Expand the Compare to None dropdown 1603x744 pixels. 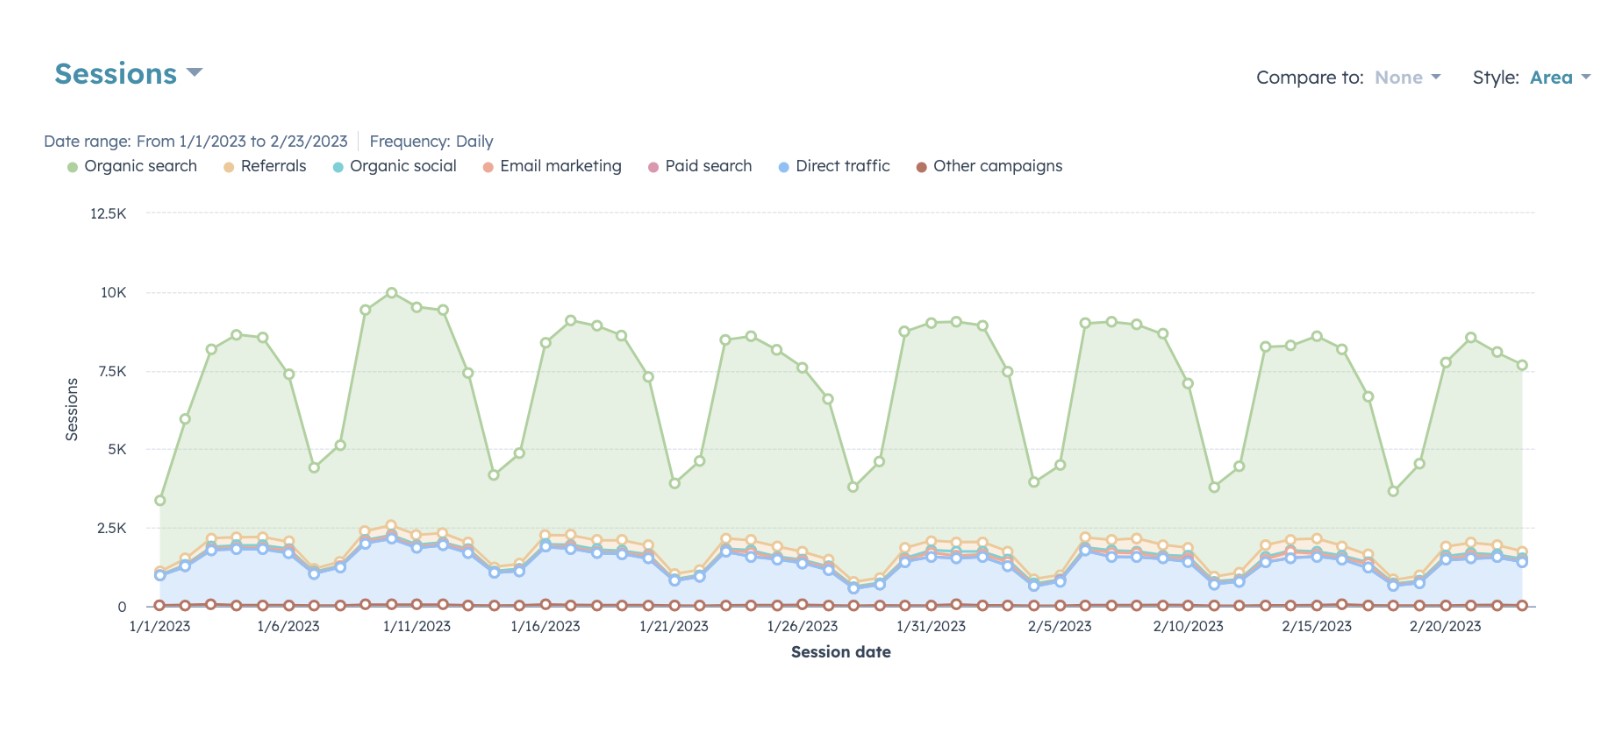[1407, 78]
